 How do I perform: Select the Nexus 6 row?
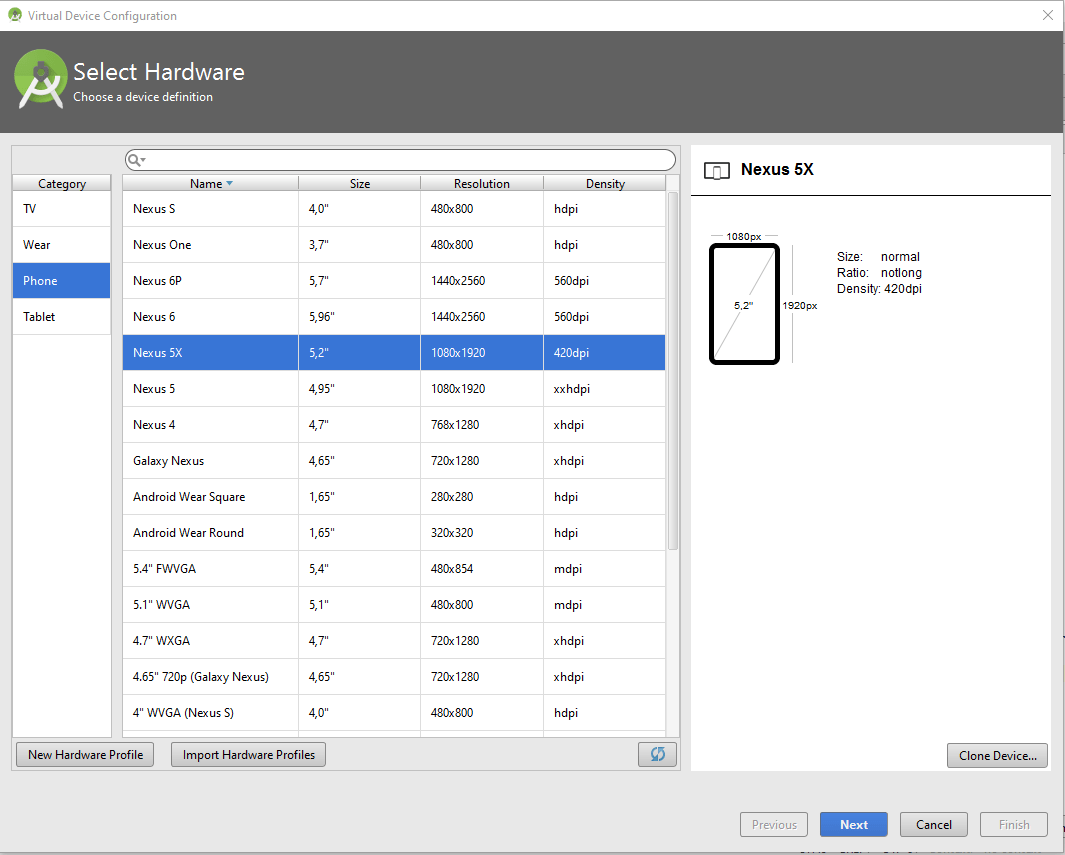pos(394,316)
